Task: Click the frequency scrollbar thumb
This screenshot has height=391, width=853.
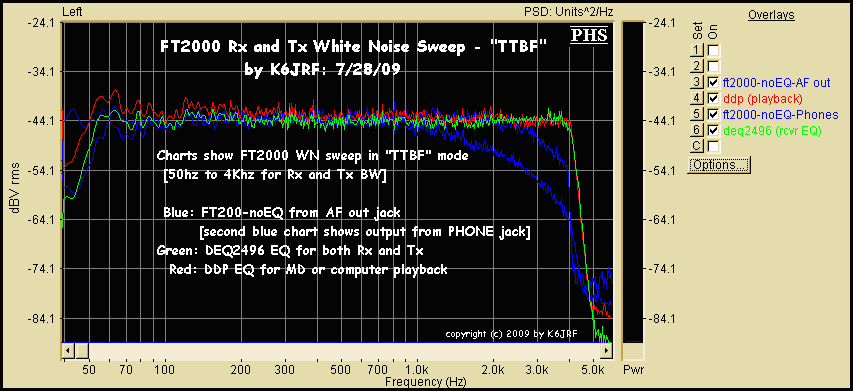Action: click(x=82, y=351)
